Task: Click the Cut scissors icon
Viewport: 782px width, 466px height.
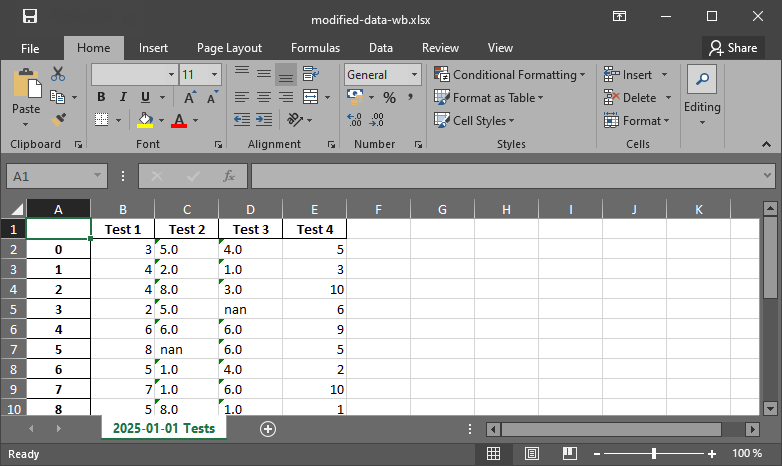Action: [58, 74]
